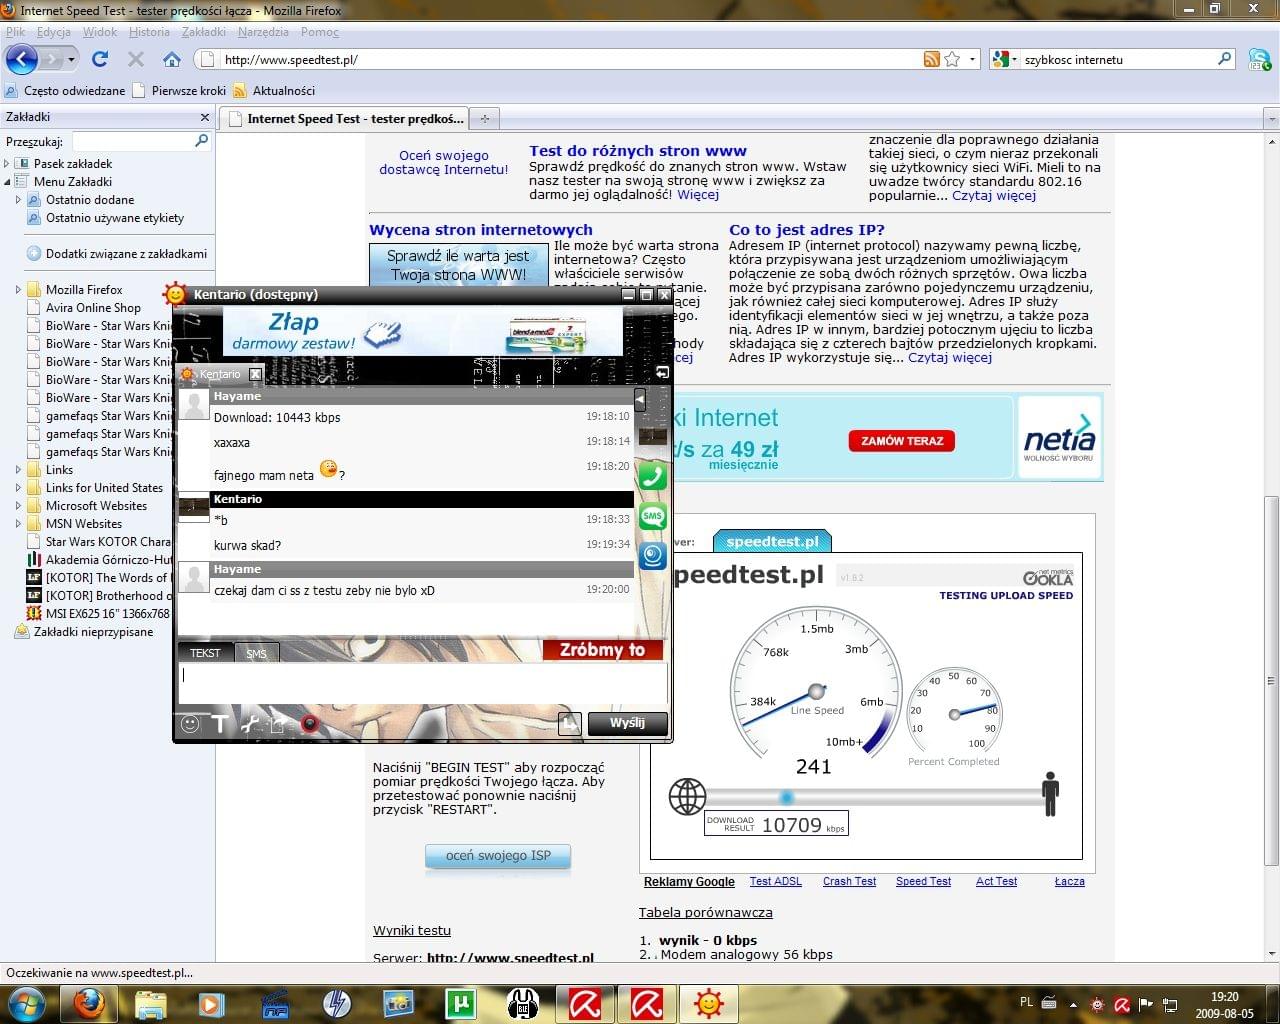1280x1024 pixels.
Task: Start webcam with the blue camera icon
Action: pos(653,555)
